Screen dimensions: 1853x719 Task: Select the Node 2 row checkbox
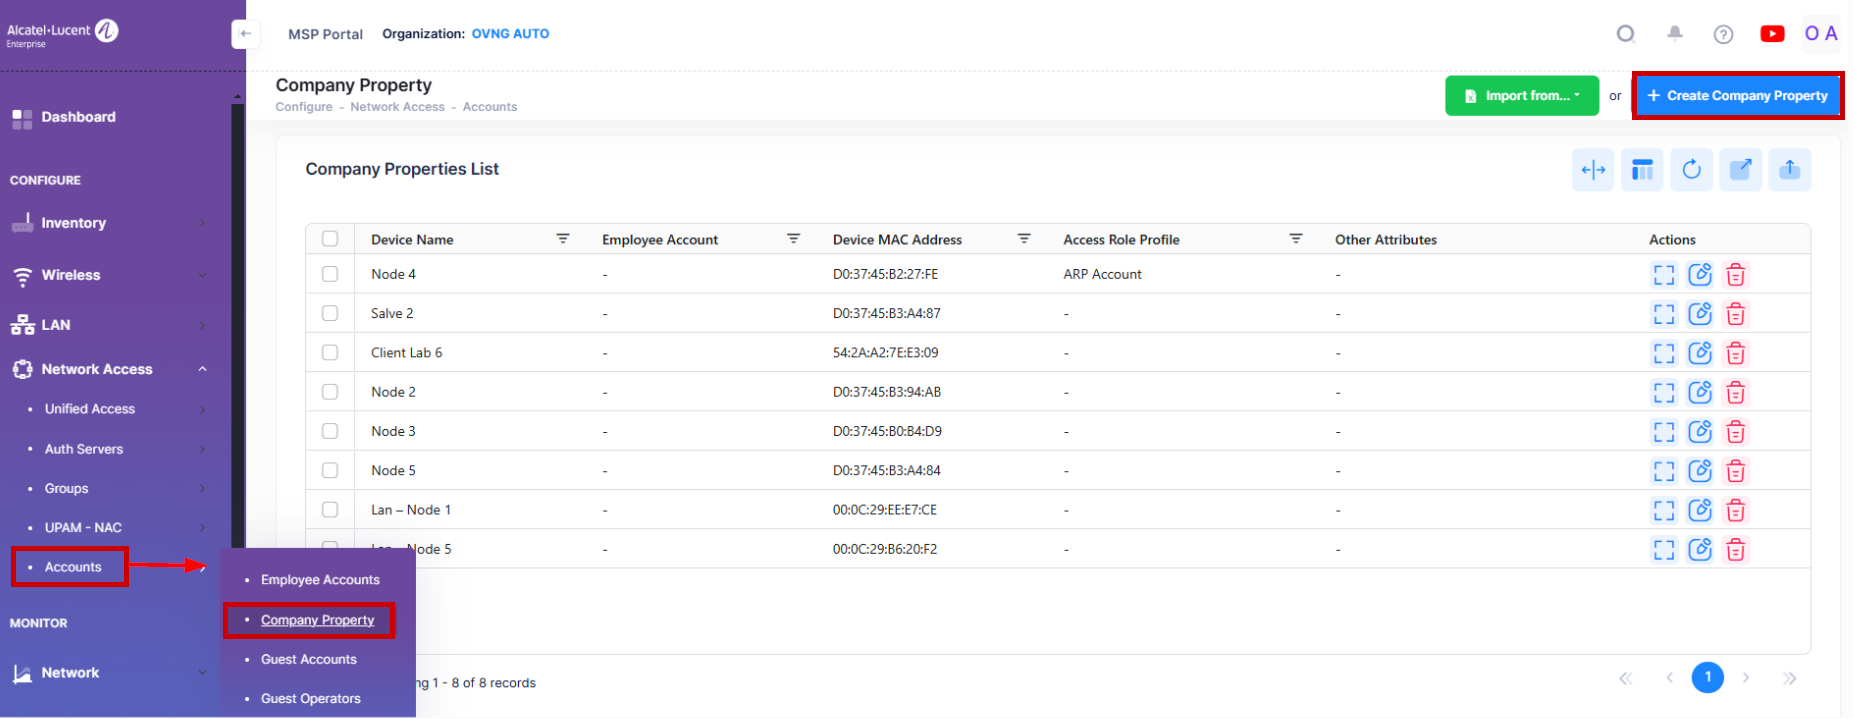330,392
